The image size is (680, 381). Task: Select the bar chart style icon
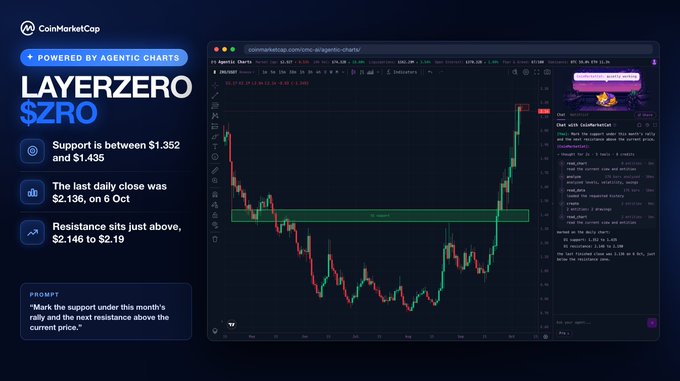[x=361, y=72]
